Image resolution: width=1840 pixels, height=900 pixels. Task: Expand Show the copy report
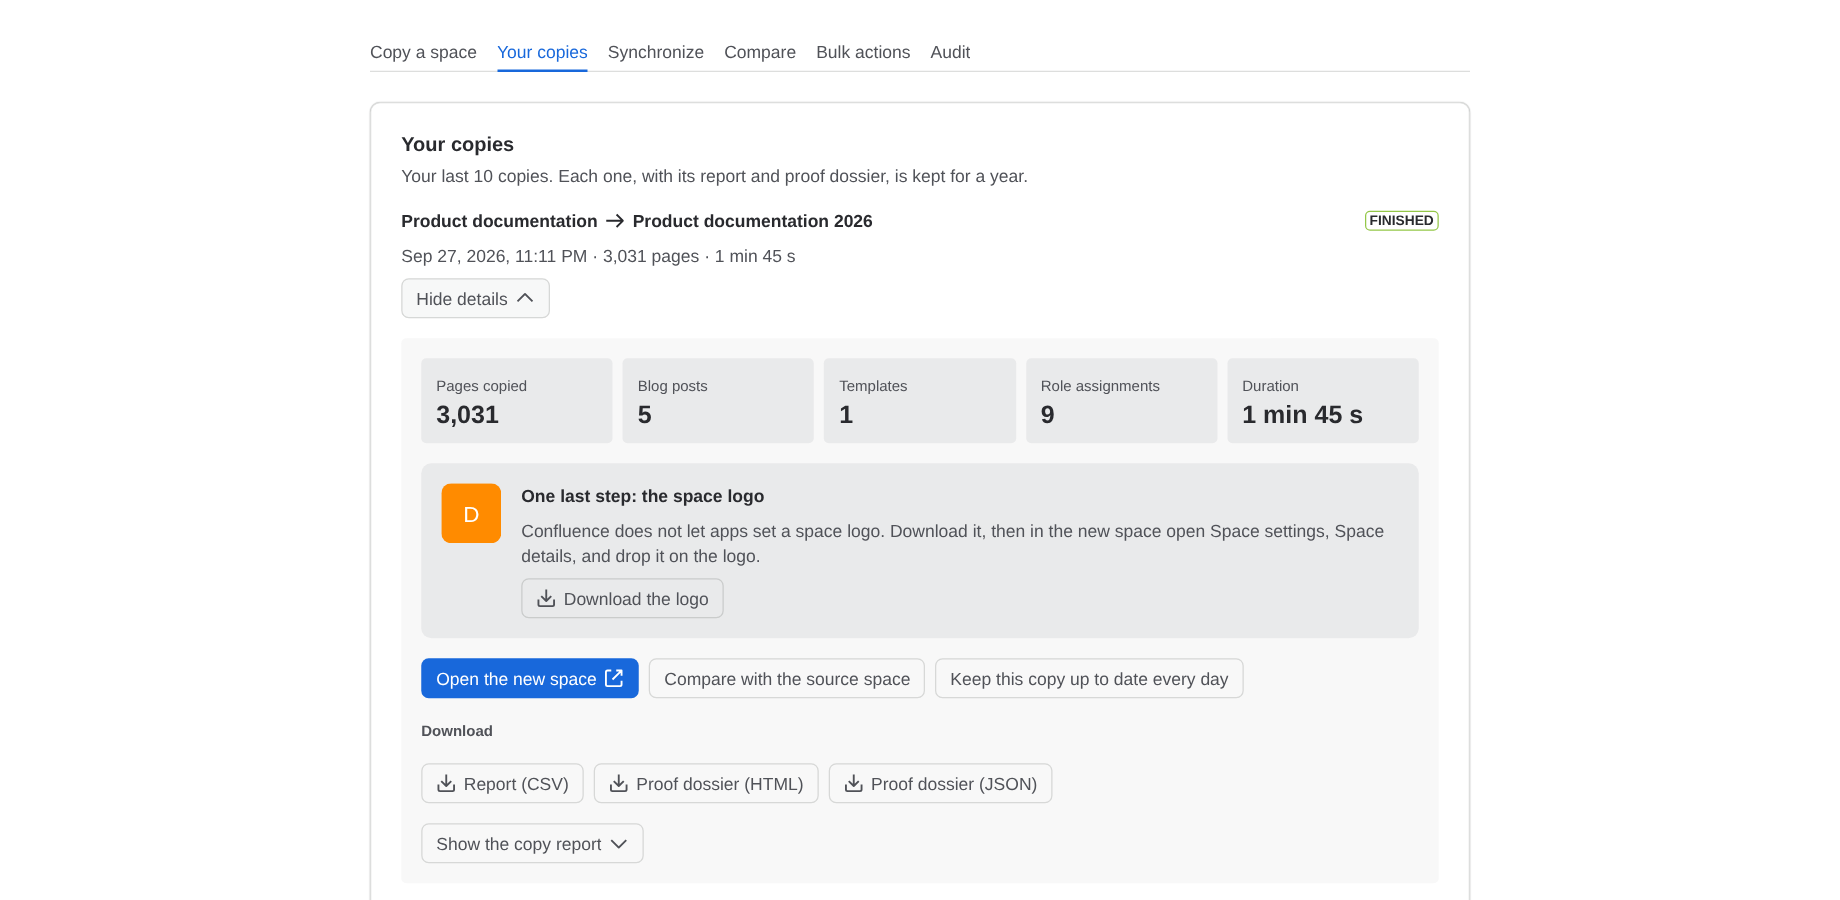532,844
